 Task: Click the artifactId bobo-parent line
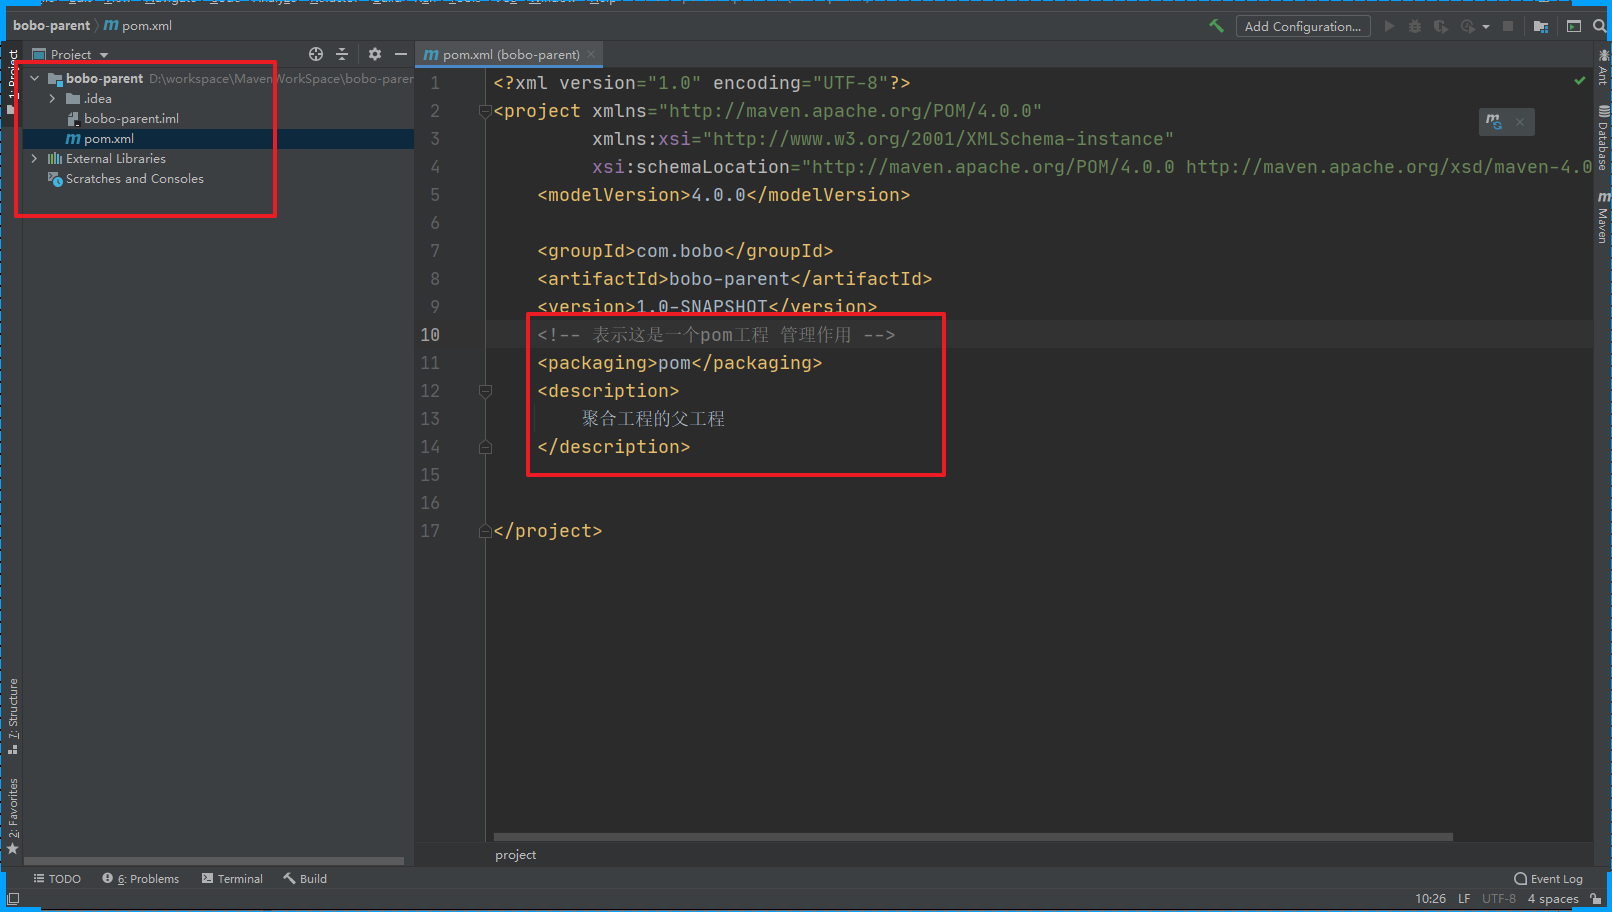point(735,279)
